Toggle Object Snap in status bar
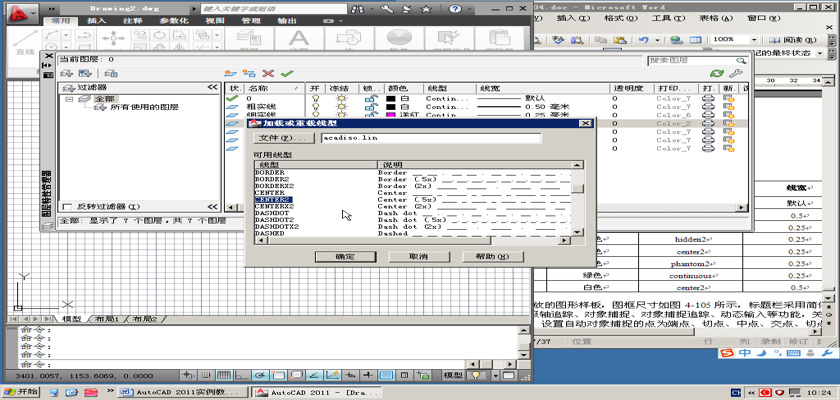Screen dimensions: 840x400 pyautogui.click(x=279, y=375)
